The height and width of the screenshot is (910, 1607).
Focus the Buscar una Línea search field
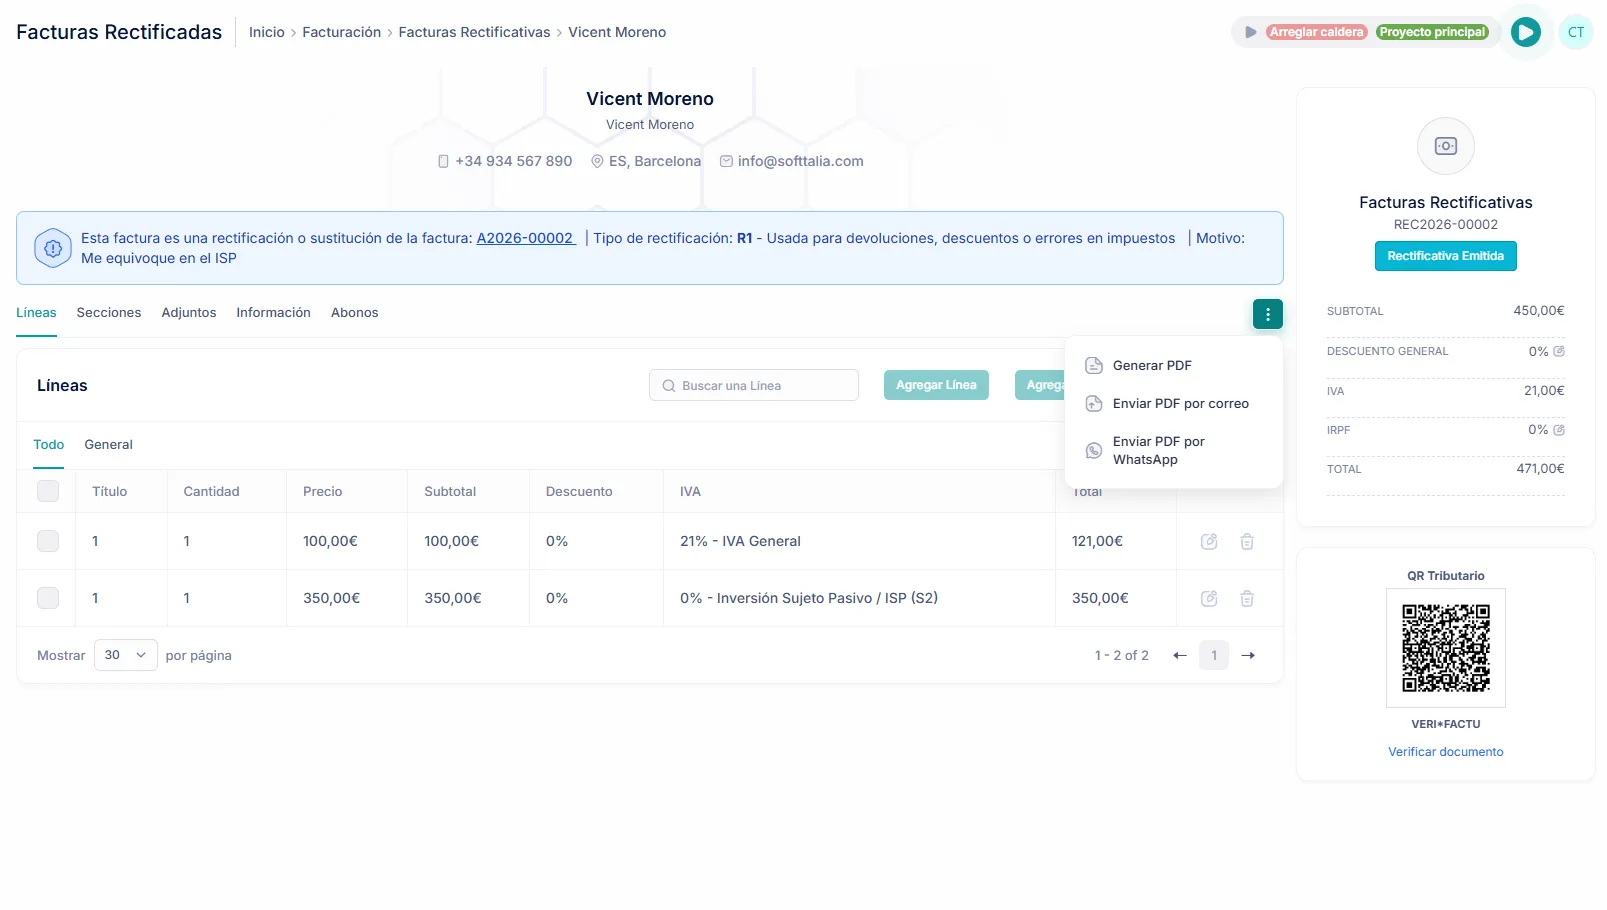tap(753, 385)
